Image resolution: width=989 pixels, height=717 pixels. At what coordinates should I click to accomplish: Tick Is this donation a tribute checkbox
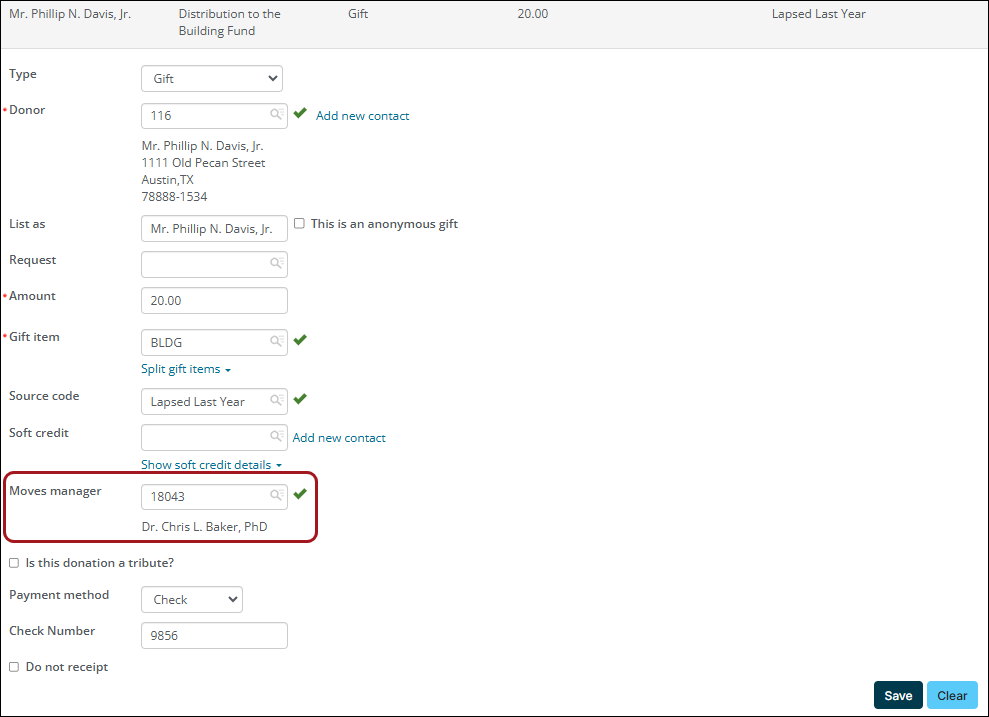(x=14, y=563)
